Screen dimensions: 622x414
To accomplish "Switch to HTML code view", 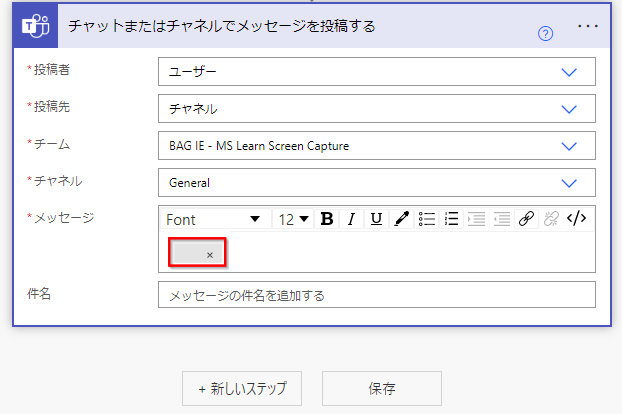I will click(577, 218).
